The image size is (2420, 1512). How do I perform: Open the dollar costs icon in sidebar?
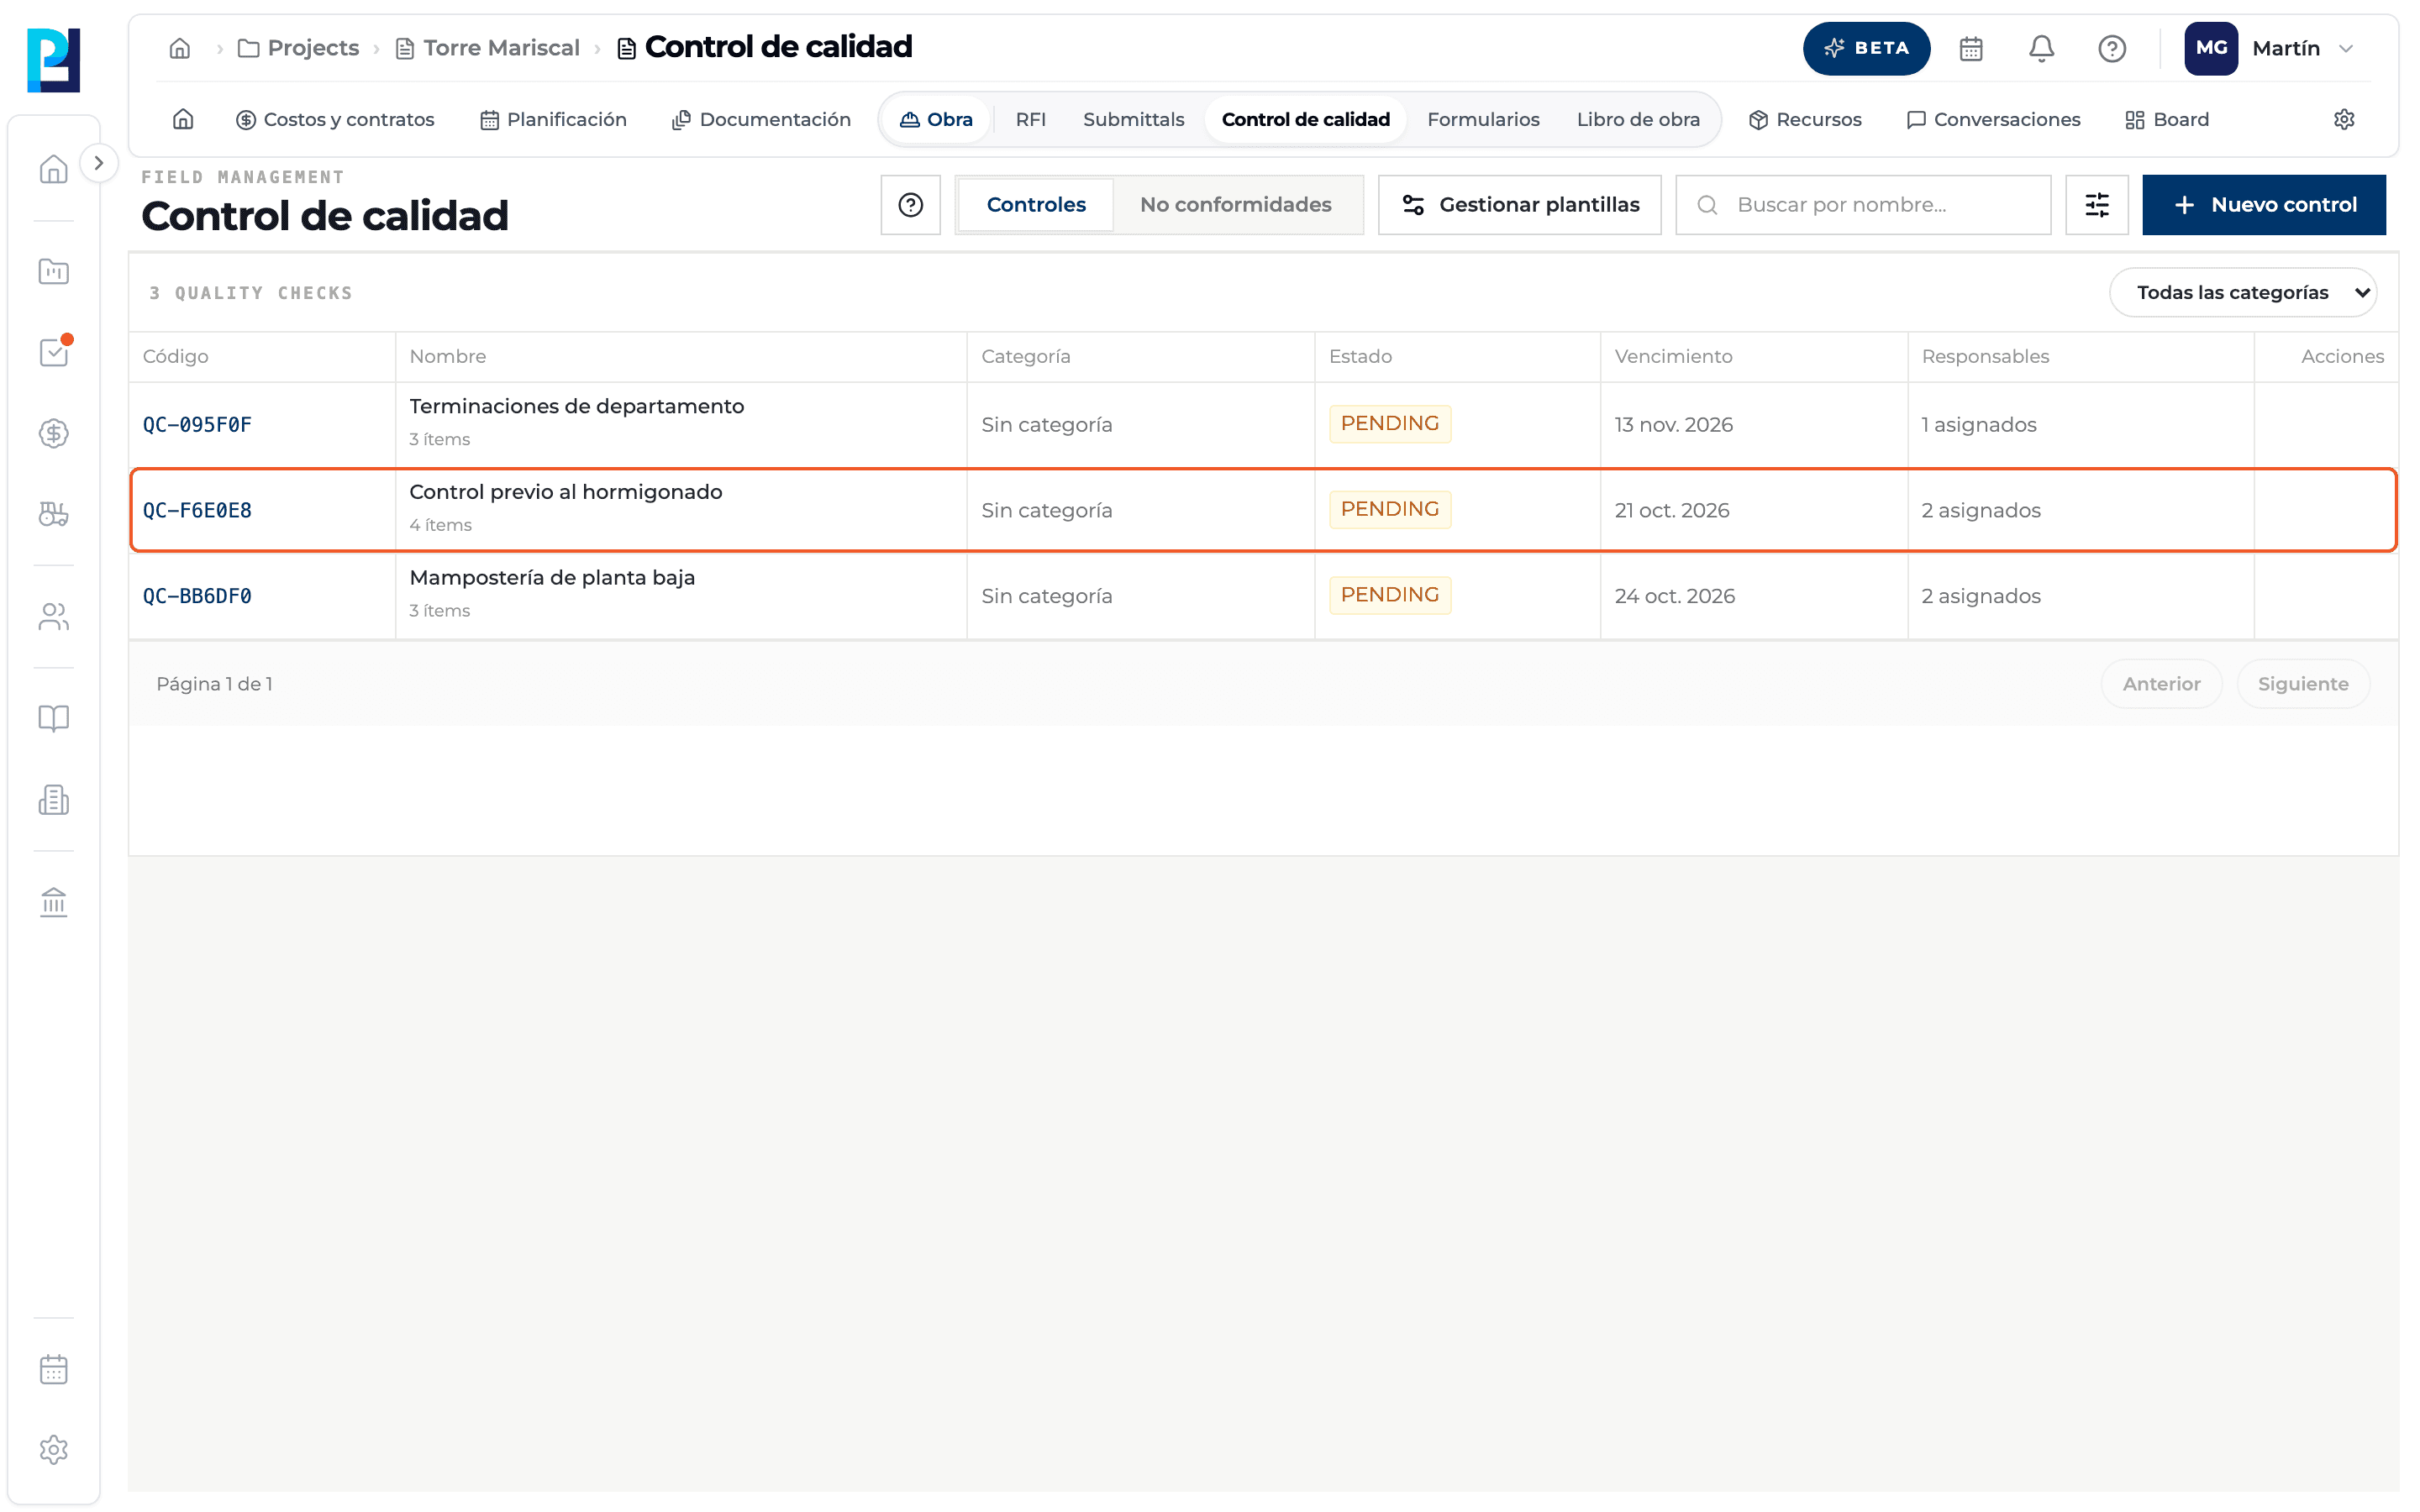[x=54, y=433]
